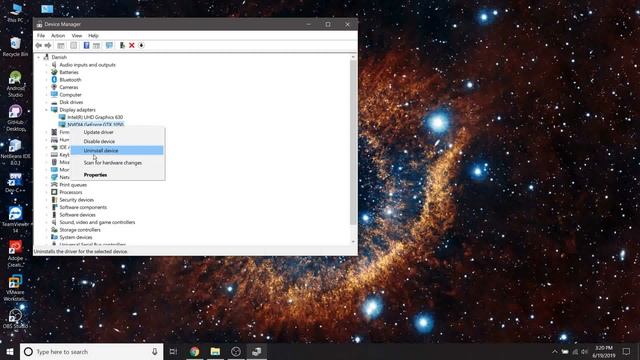
Task: Open the Help menu
Action: coord(93,36)
